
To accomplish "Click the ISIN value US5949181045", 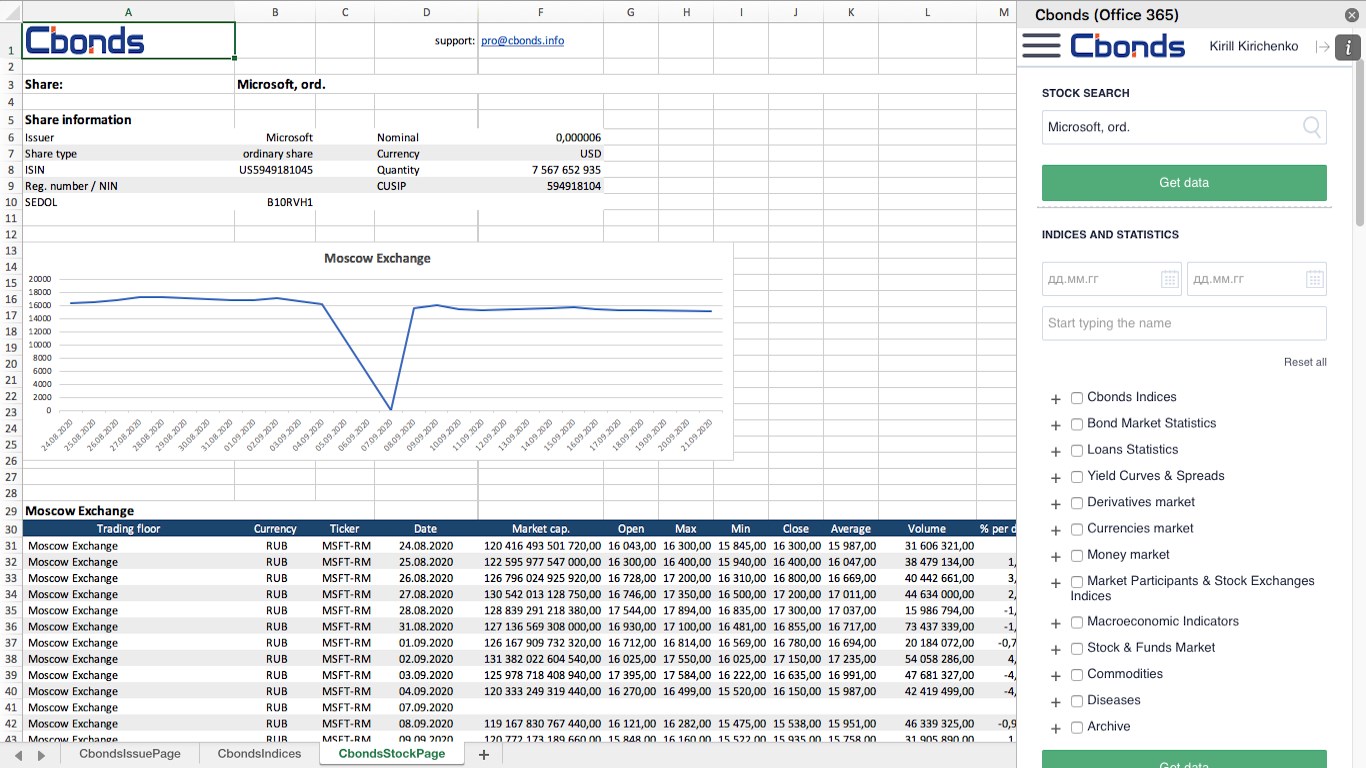I will [x=275, y=170].
